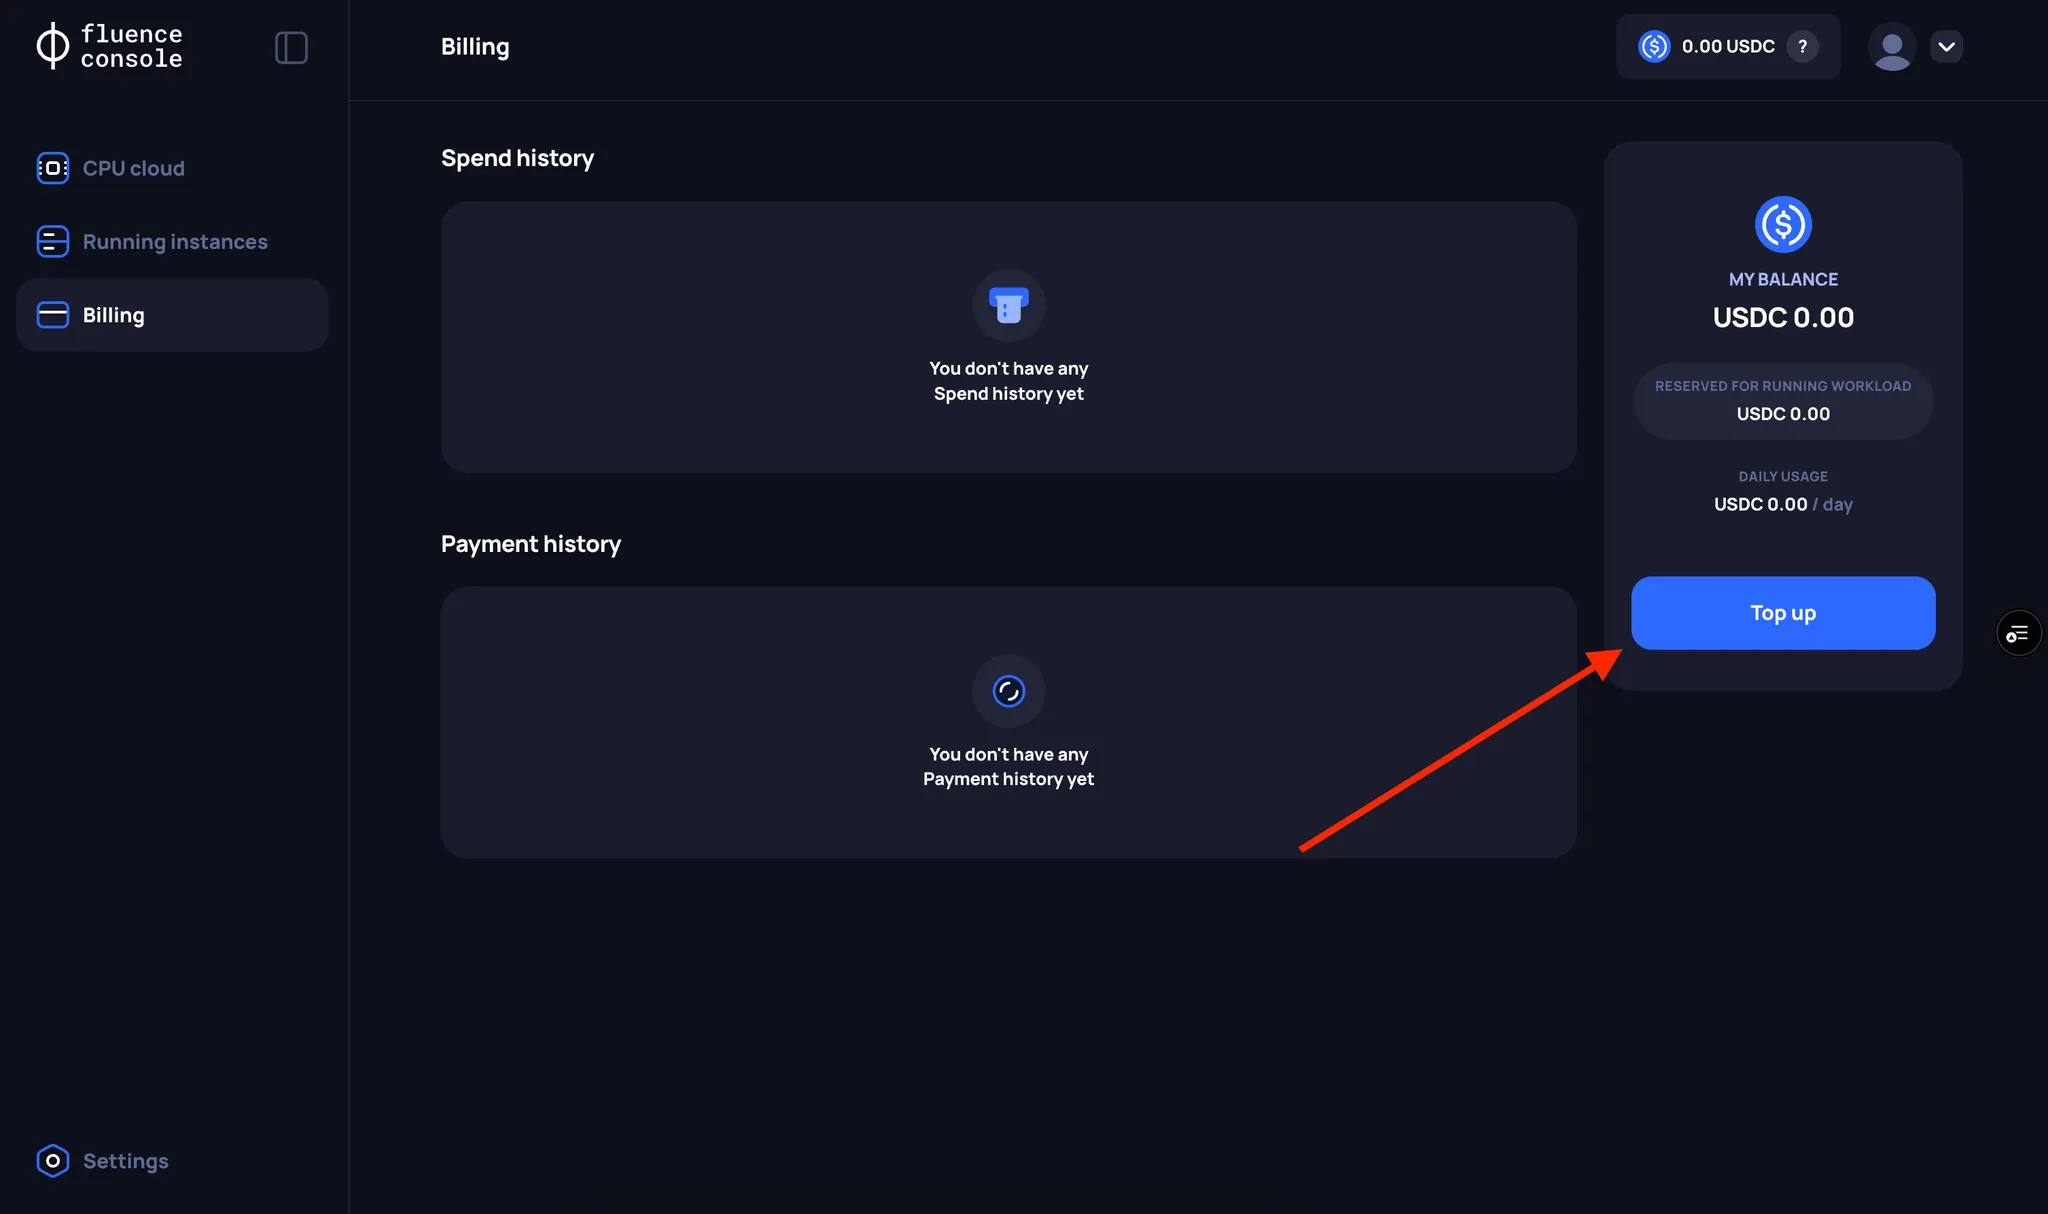2048x1214 pixels.
Task: Collapse the sidebar using the panel icon
Action: click(291, 46)
